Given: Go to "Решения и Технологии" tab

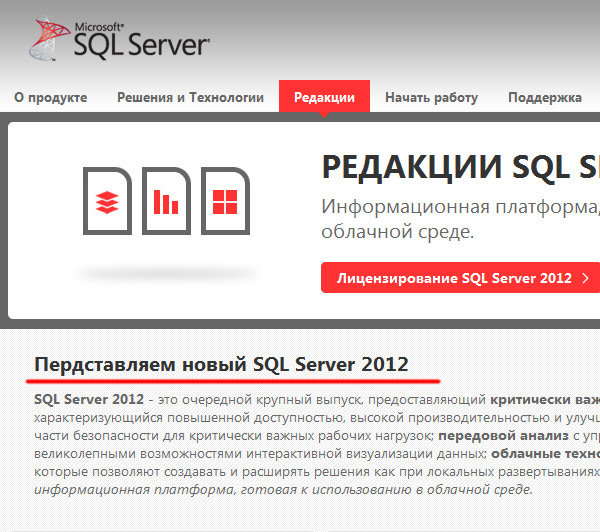Looking at the screenshot, I should pos(190,97).
